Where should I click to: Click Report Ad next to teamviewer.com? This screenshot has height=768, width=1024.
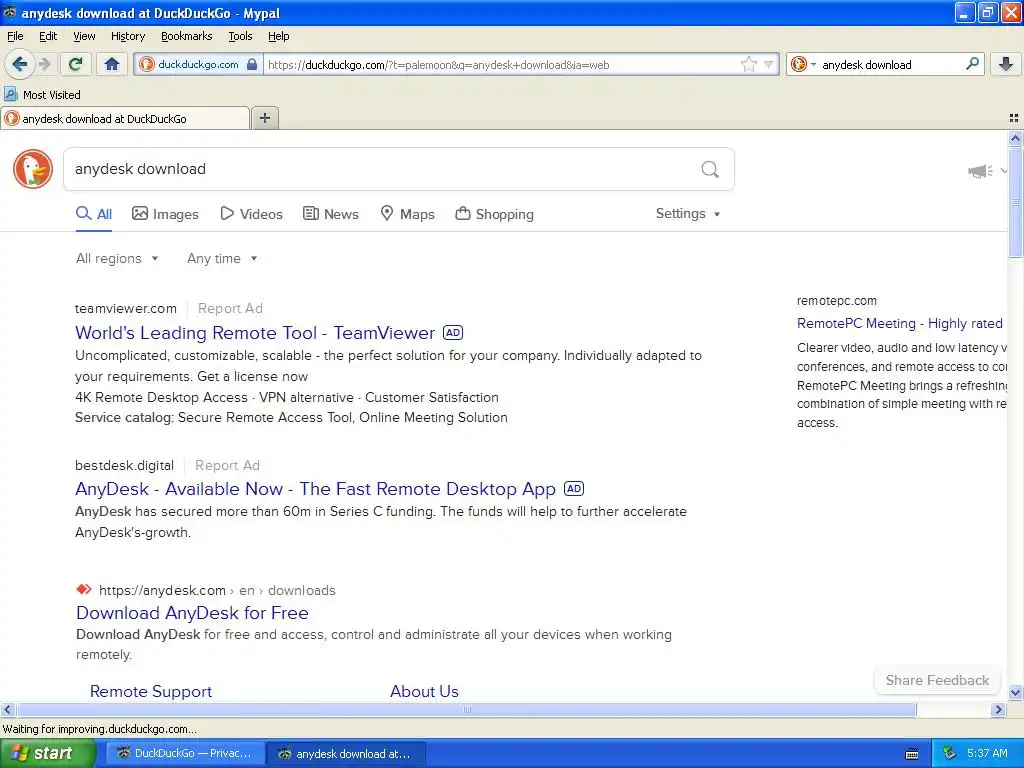(x=230, y=308)
